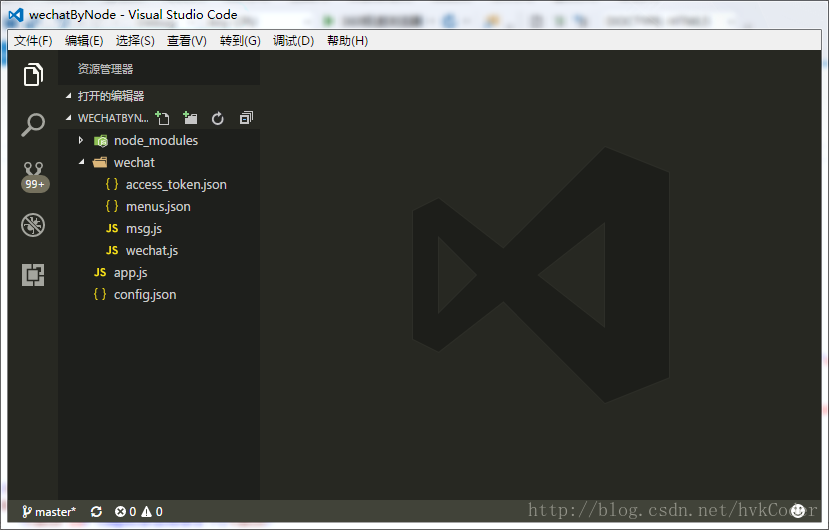Collapse the 打开的编辑器 section

tap(68, 96)
